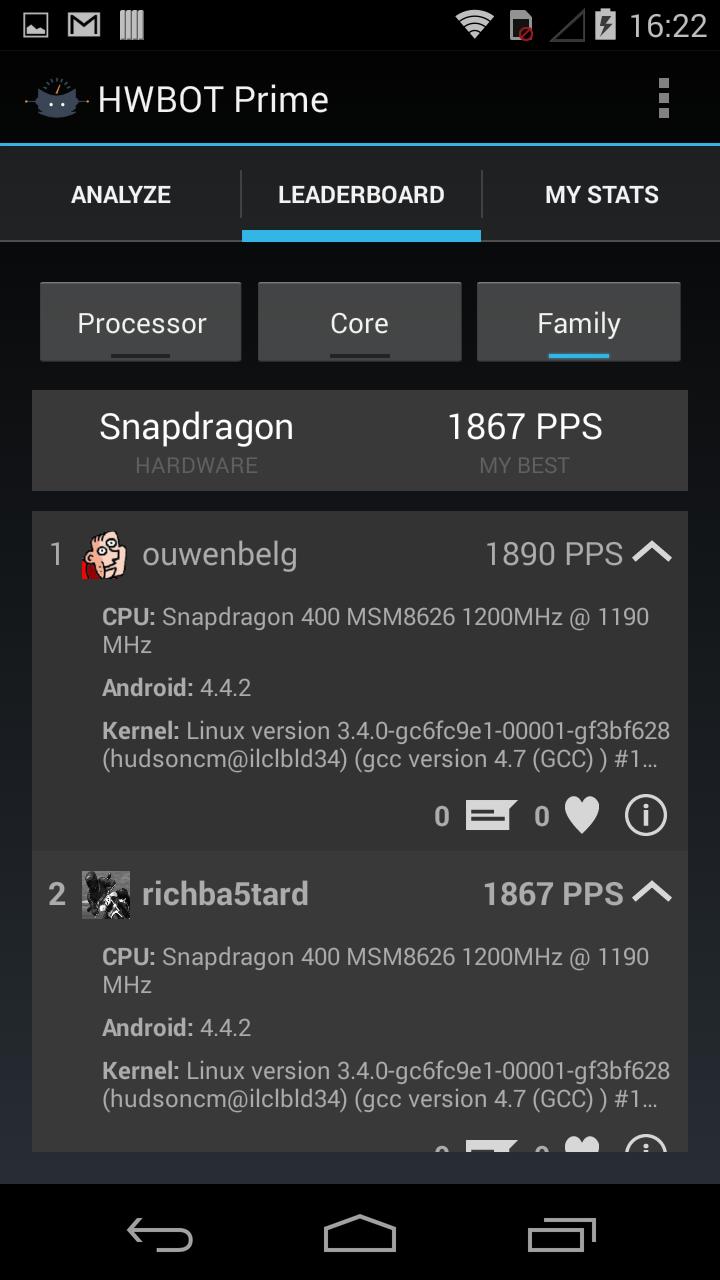This screenshot has height=1280, width=720.
Task: Open comments on ouwenbelg's score
Action: click(490, 816)
